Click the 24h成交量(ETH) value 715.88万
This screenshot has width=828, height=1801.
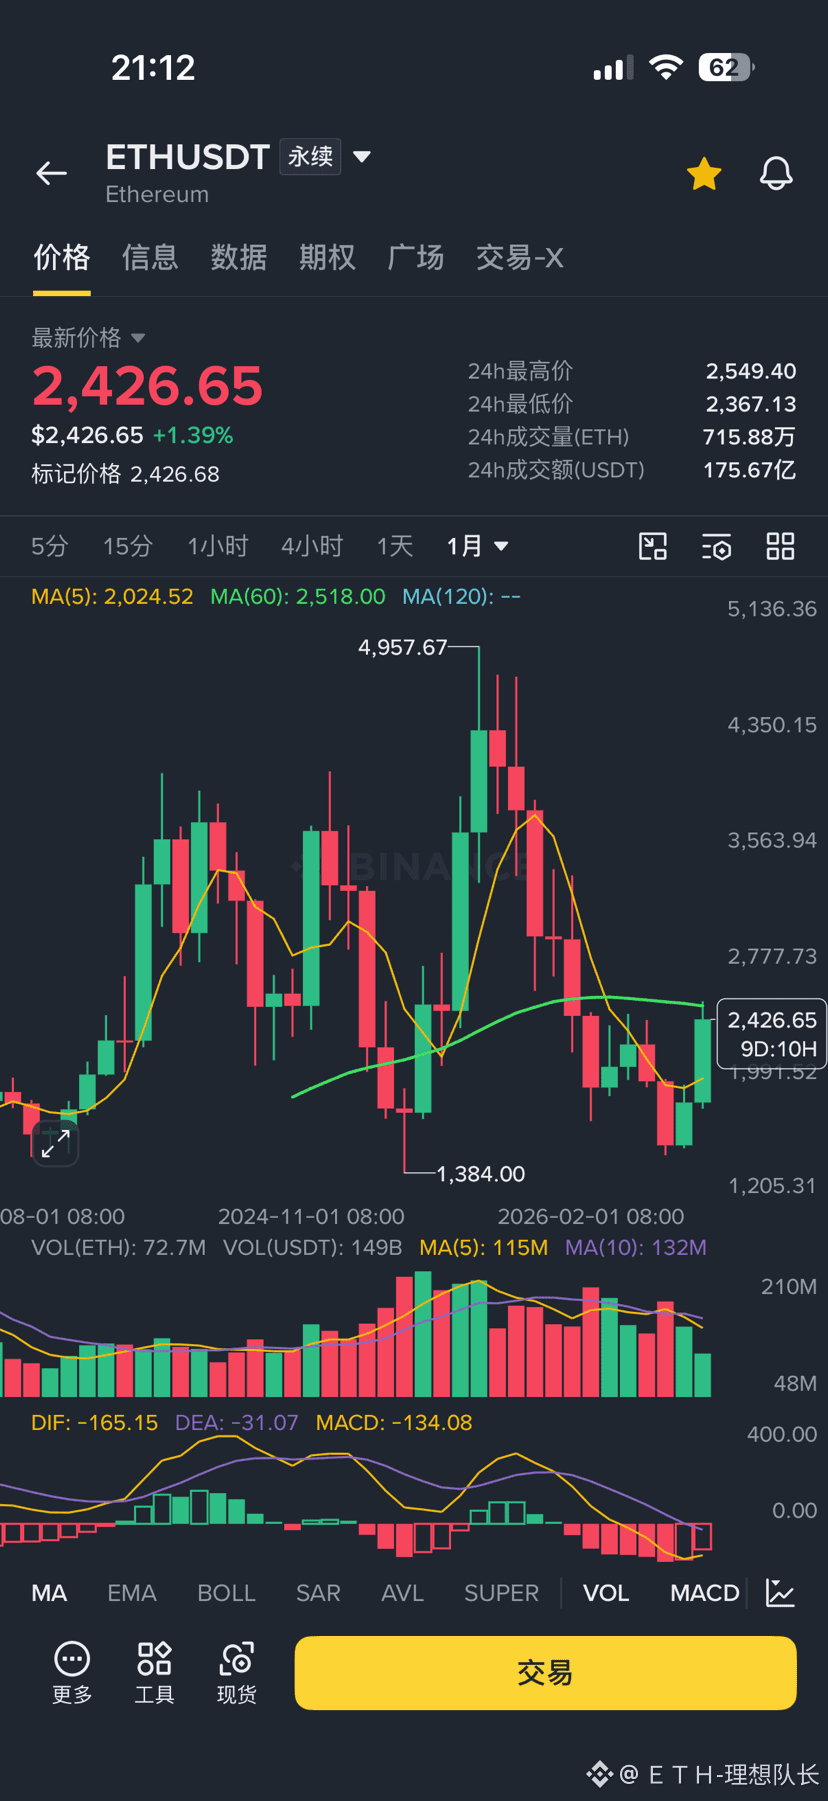(749, 437)
